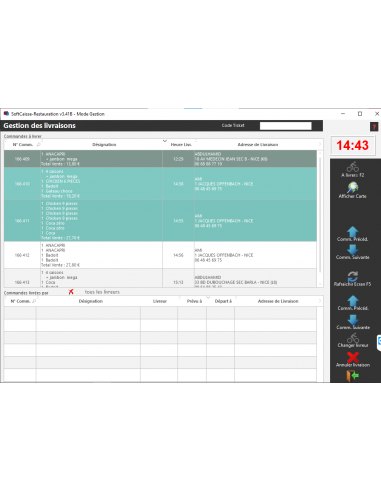This screenshot has height=492, width=381.
Task: Click the red X beside 'tous les livreurs'
Action: click(71, 292)
